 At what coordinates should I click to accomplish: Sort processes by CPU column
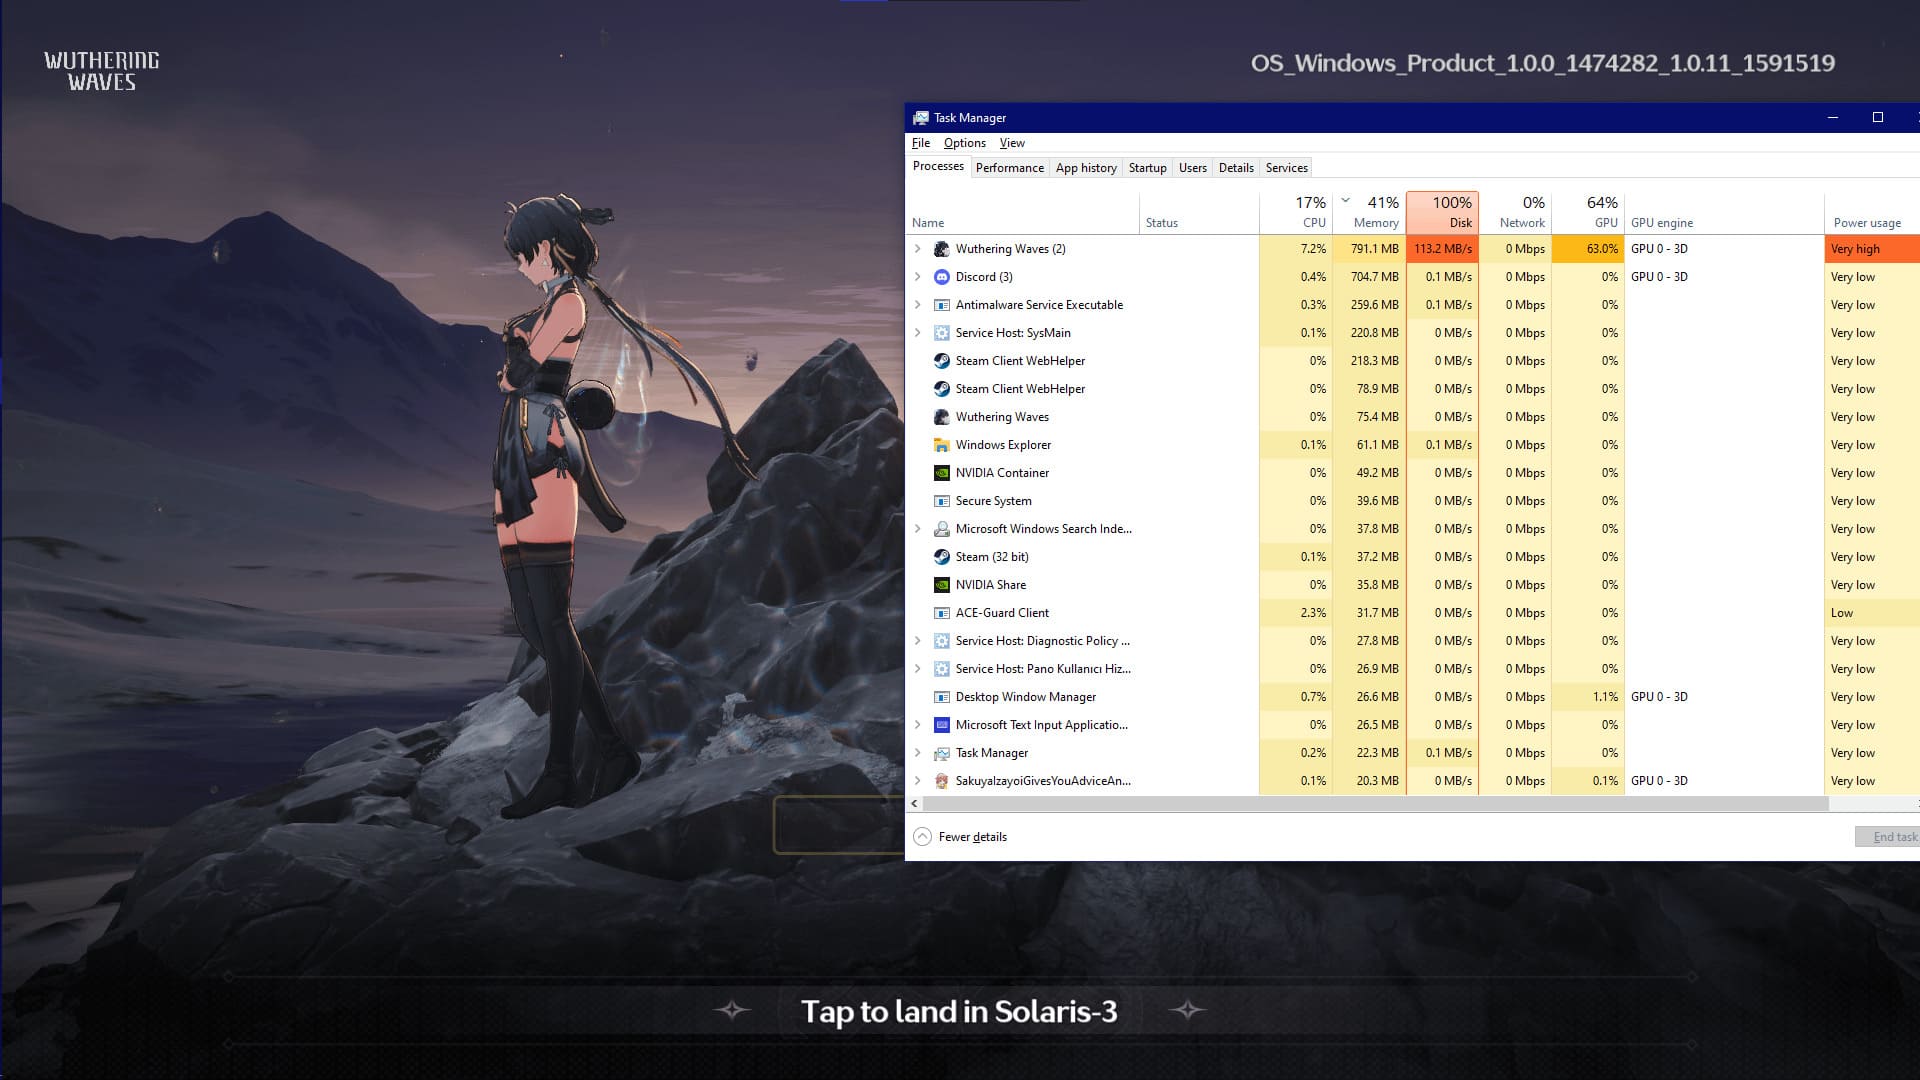pos(1296,212)
